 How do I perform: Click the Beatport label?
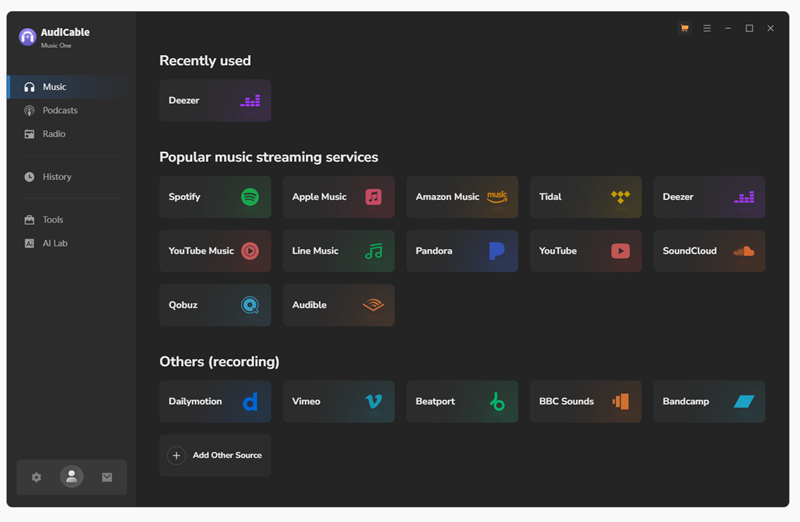[435, 402]
